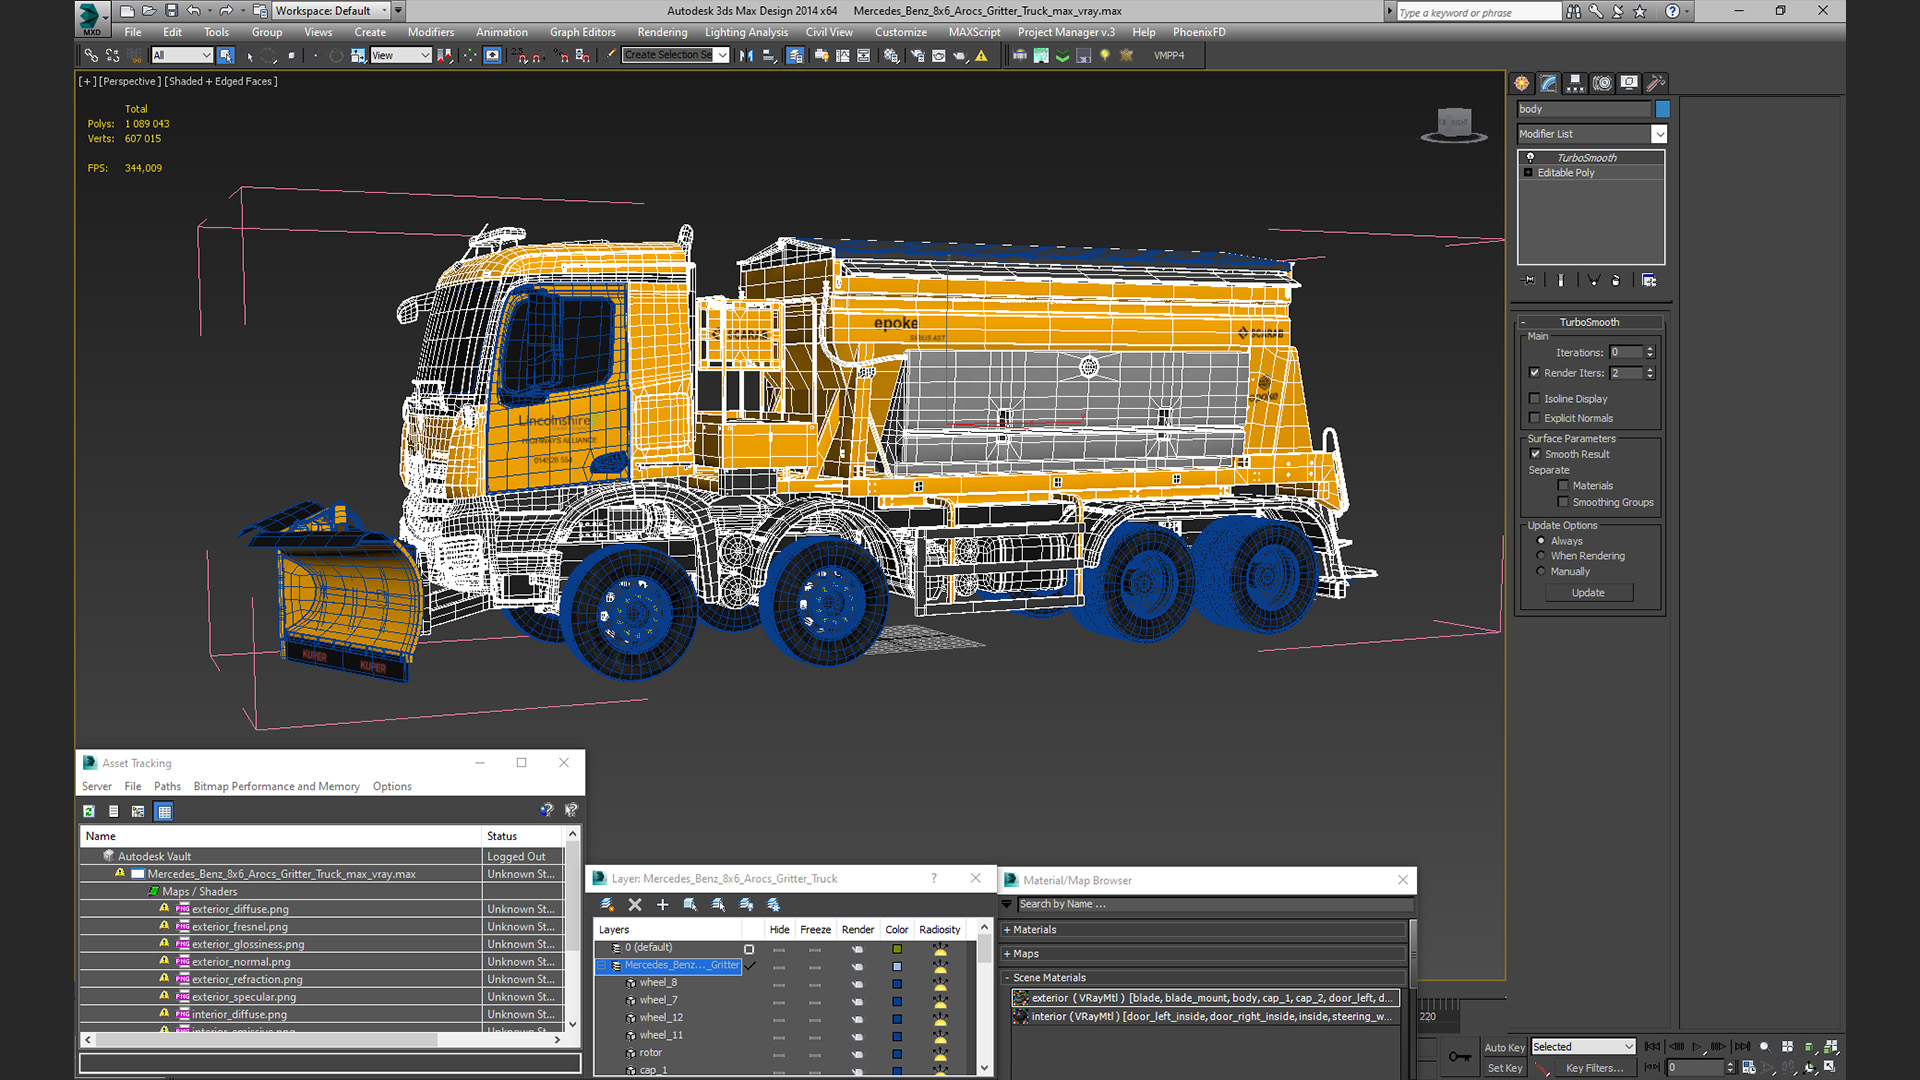Click Create New Layer plus icon
Viewport: 1920px width, 1080px height.
(662, 904)
